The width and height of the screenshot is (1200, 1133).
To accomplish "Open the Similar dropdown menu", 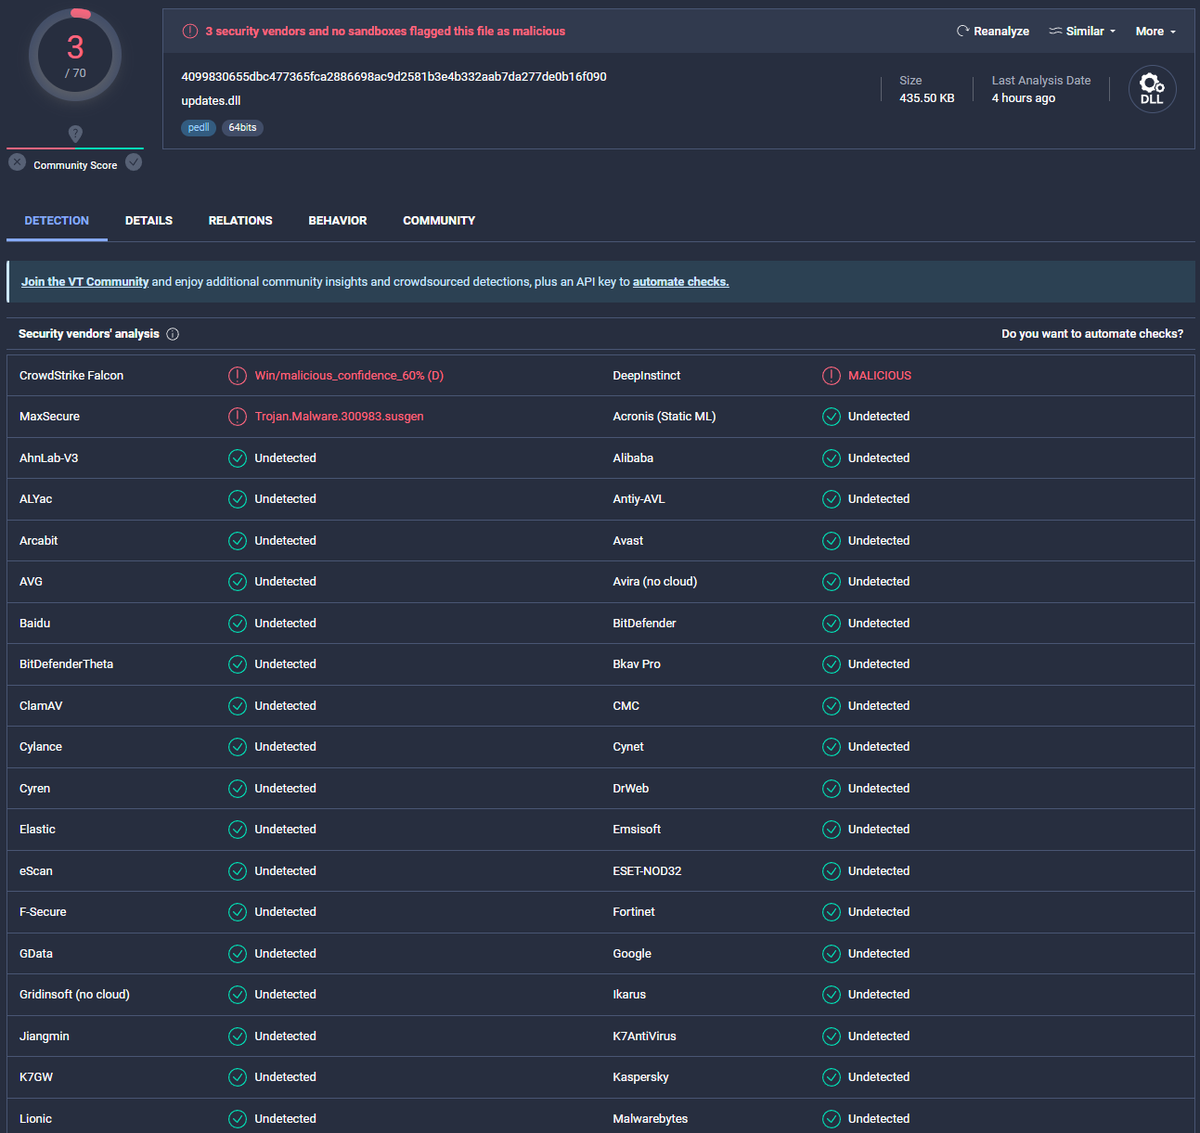I will coord(1082,31).
